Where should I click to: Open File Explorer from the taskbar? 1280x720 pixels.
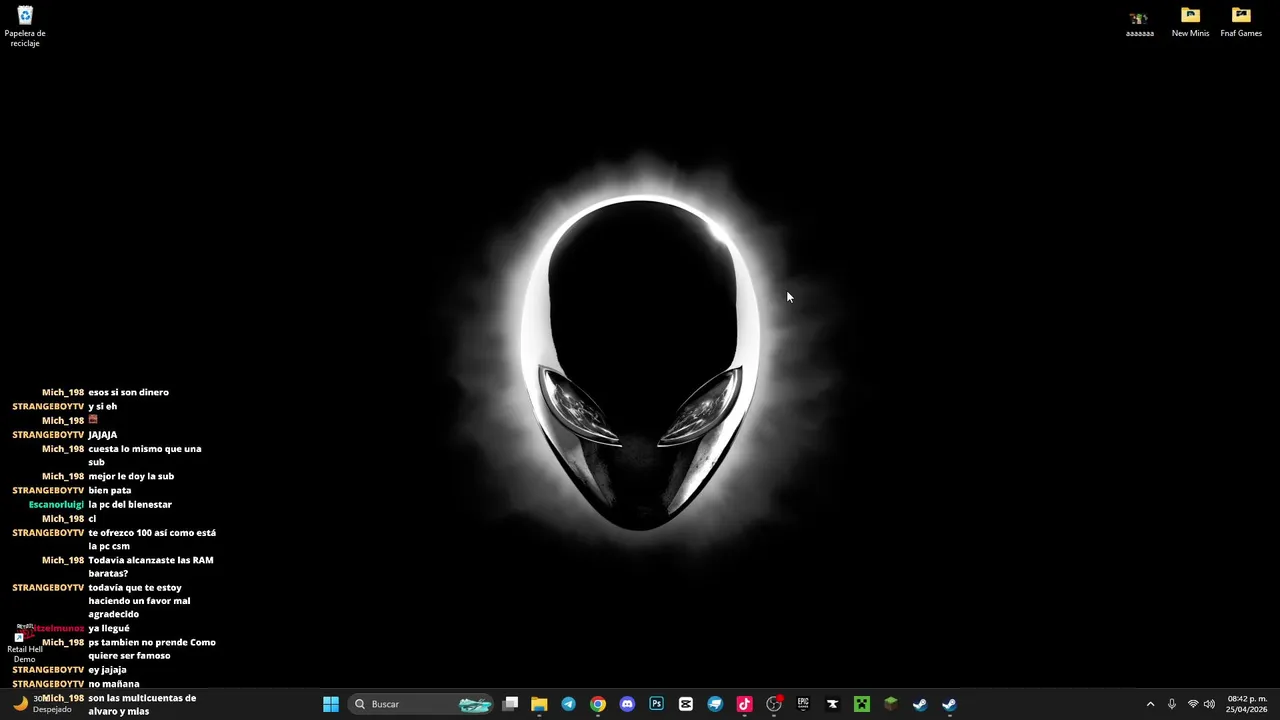point(539,704)
